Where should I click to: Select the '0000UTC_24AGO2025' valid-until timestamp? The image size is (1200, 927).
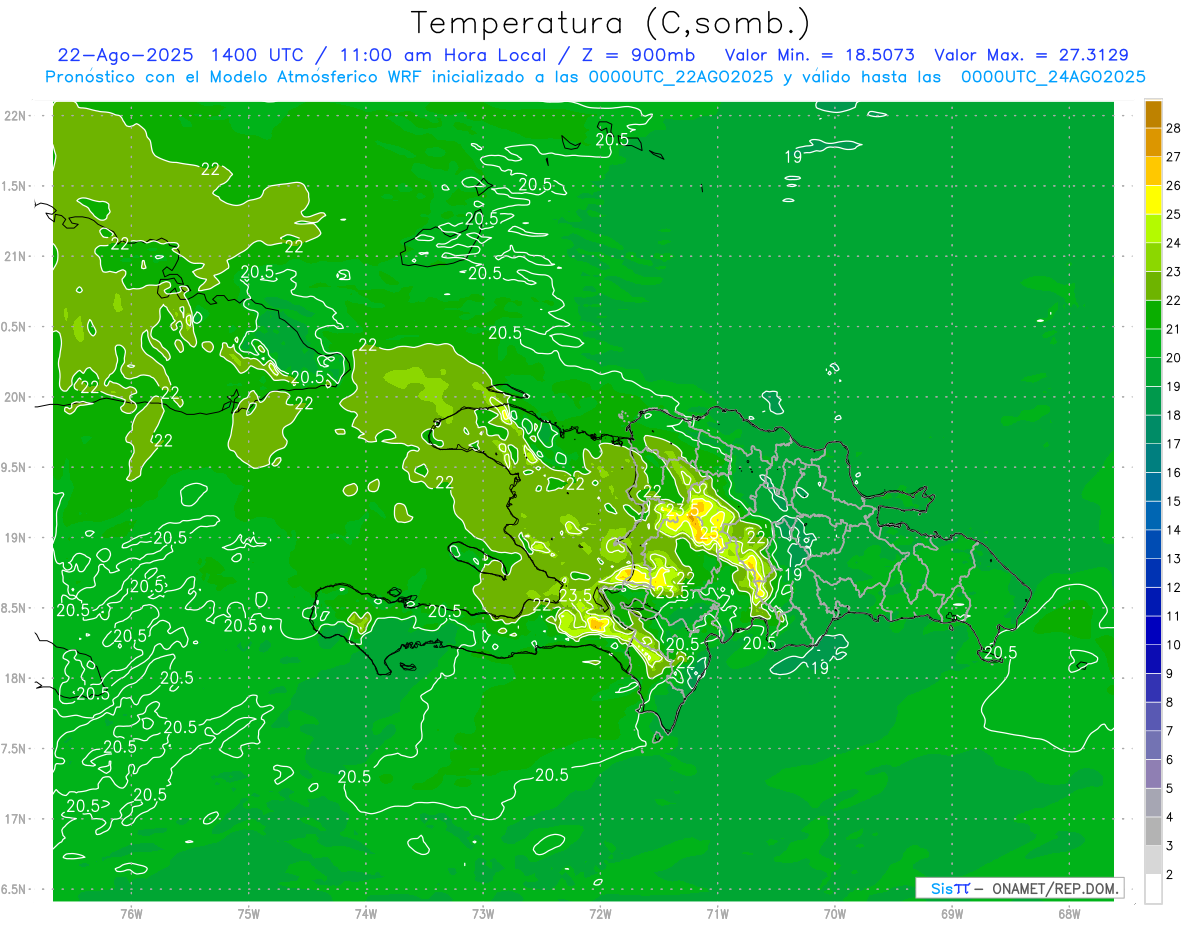tap(1053, 77)
